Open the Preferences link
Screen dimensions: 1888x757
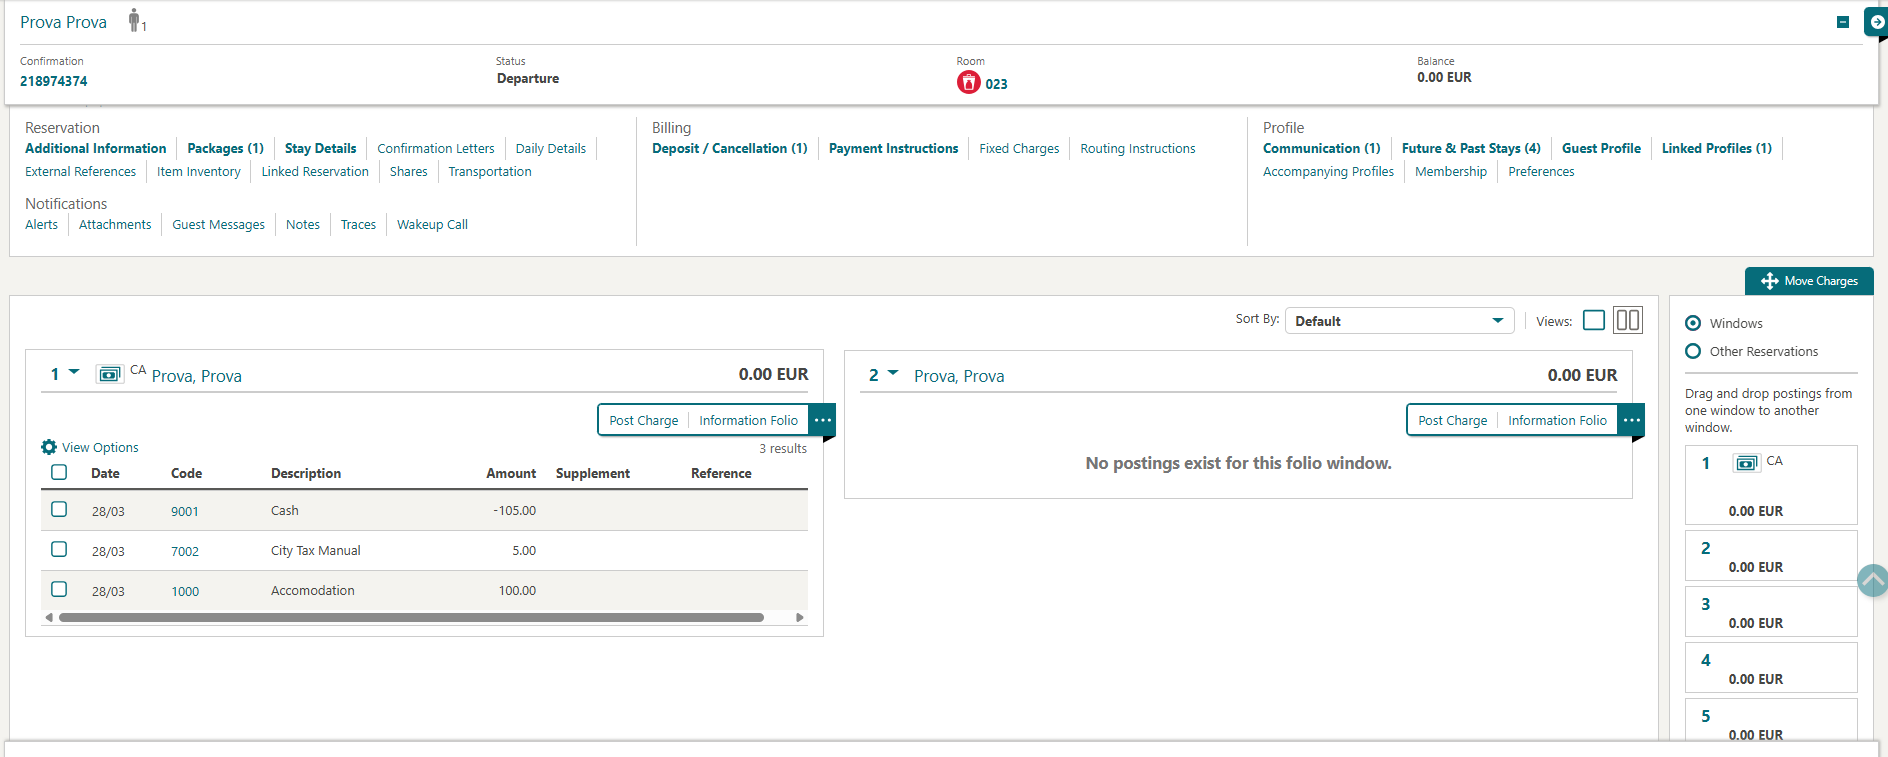pos(1541,171)
